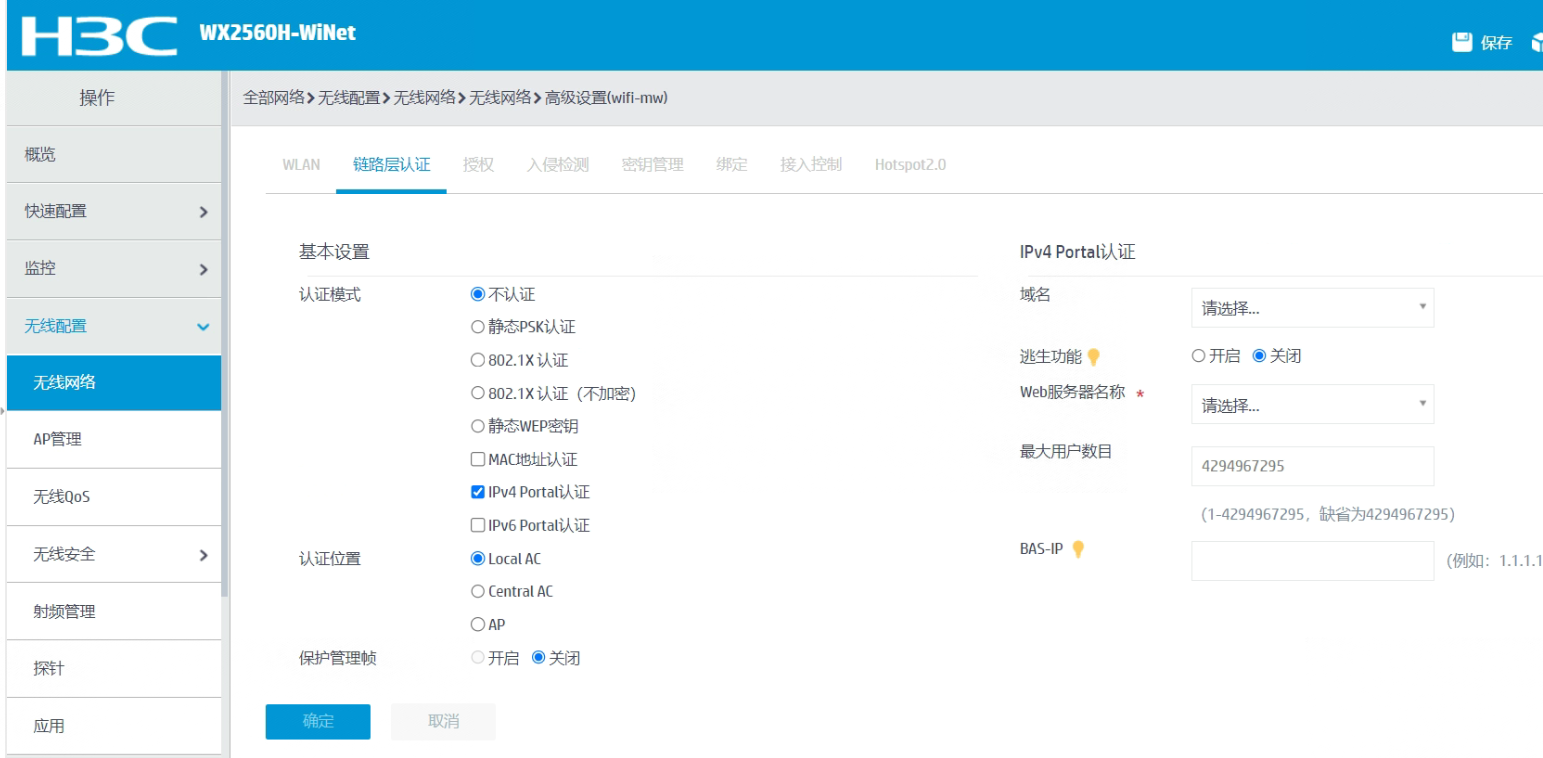The width and height of the screenshot is (1543, 758).
Task: Enable 逃生功能 with 开启 radio
Action: pyautogui.click(x=1198, y=356)
